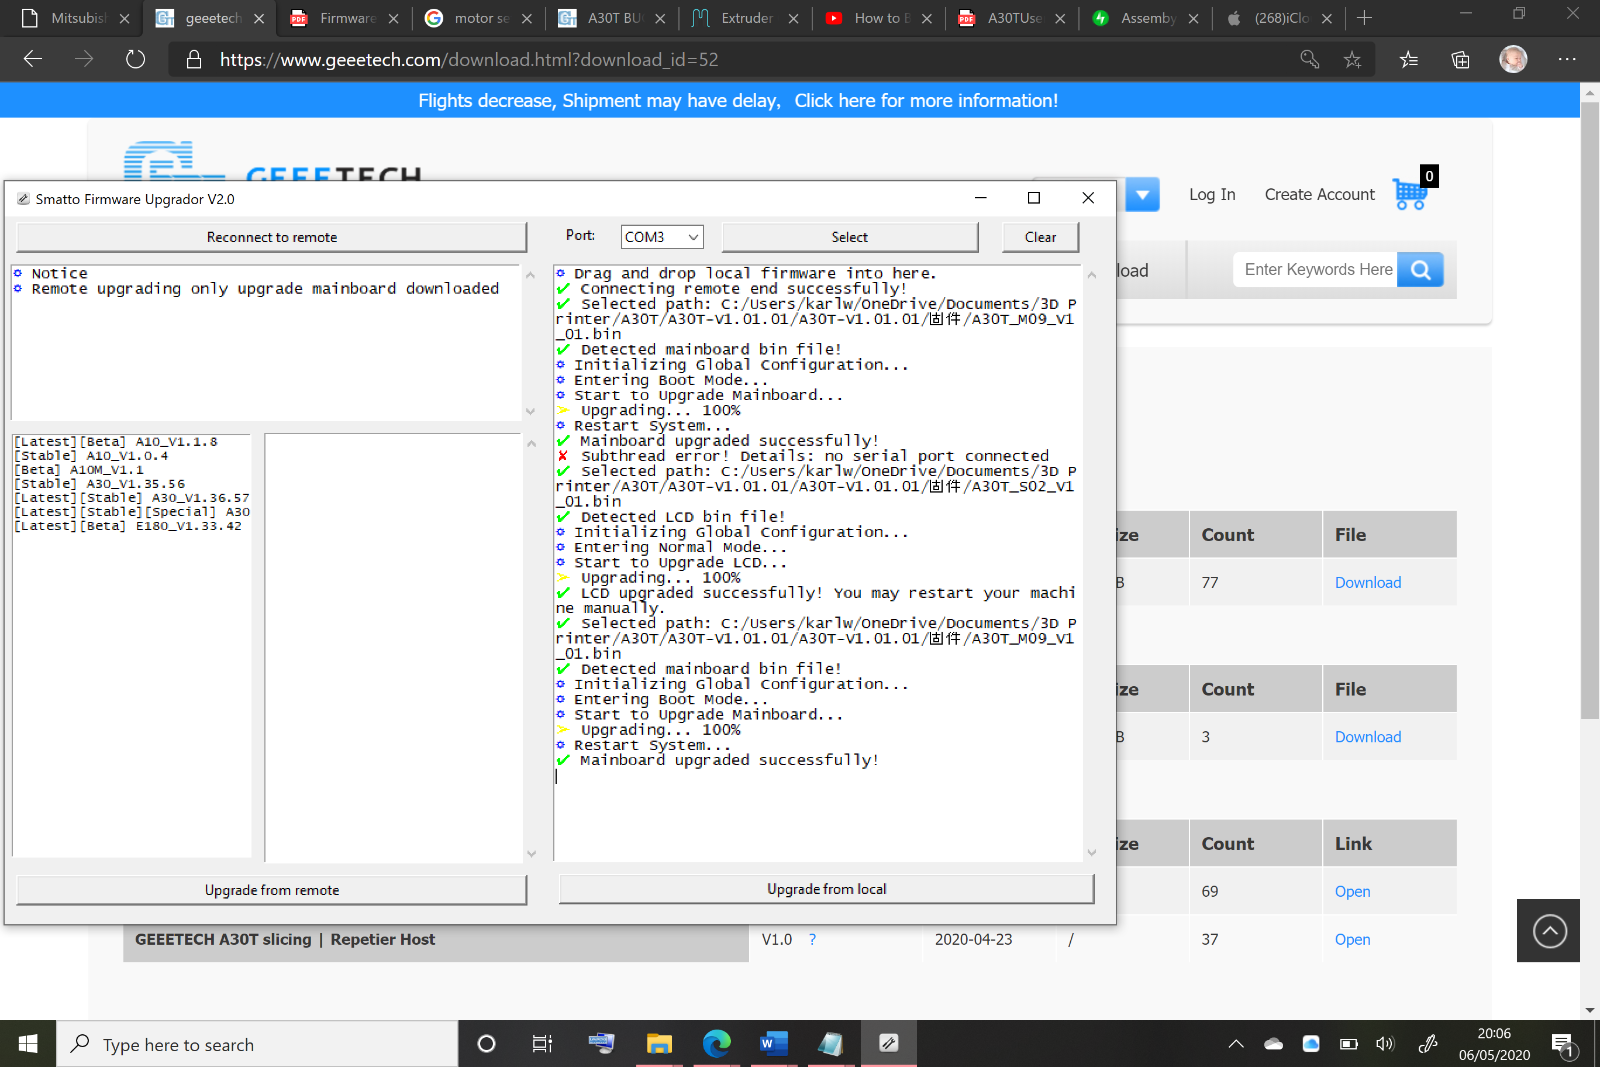Close the geeetech browser tab
Image resolution: width=1600 pixels, height=1067 pixels.
pos(259,18)
